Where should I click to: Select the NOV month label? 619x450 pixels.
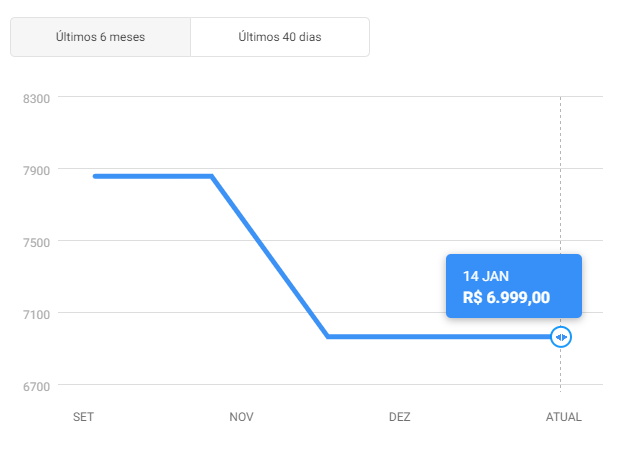click(x=241, y=417)
